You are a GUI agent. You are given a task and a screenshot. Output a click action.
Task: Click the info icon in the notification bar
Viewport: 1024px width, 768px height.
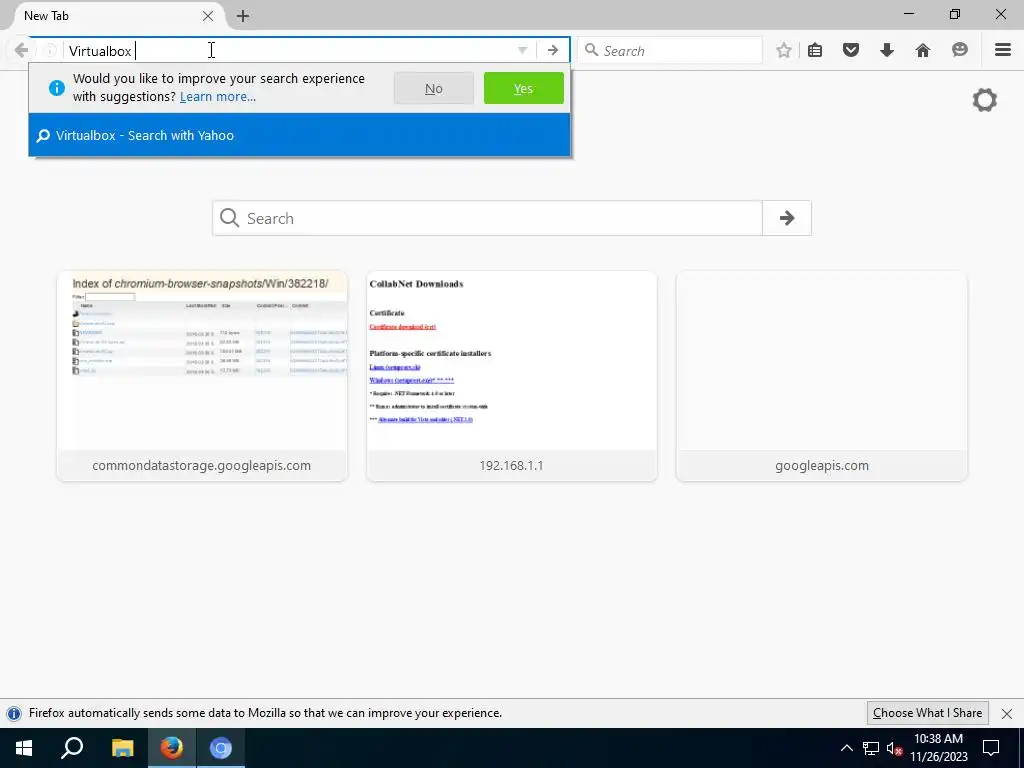(14, 713)
